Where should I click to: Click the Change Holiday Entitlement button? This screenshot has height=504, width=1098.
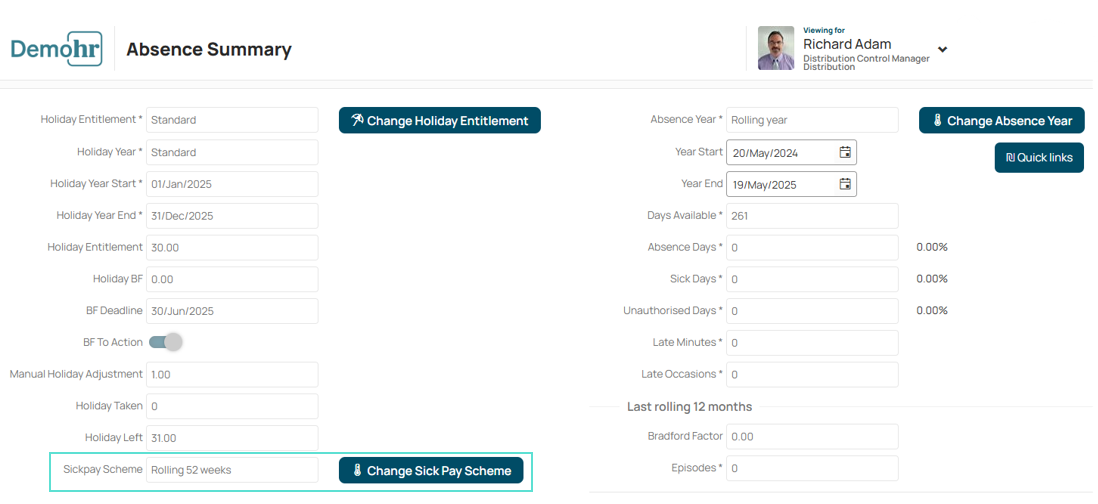coord(440,120)
